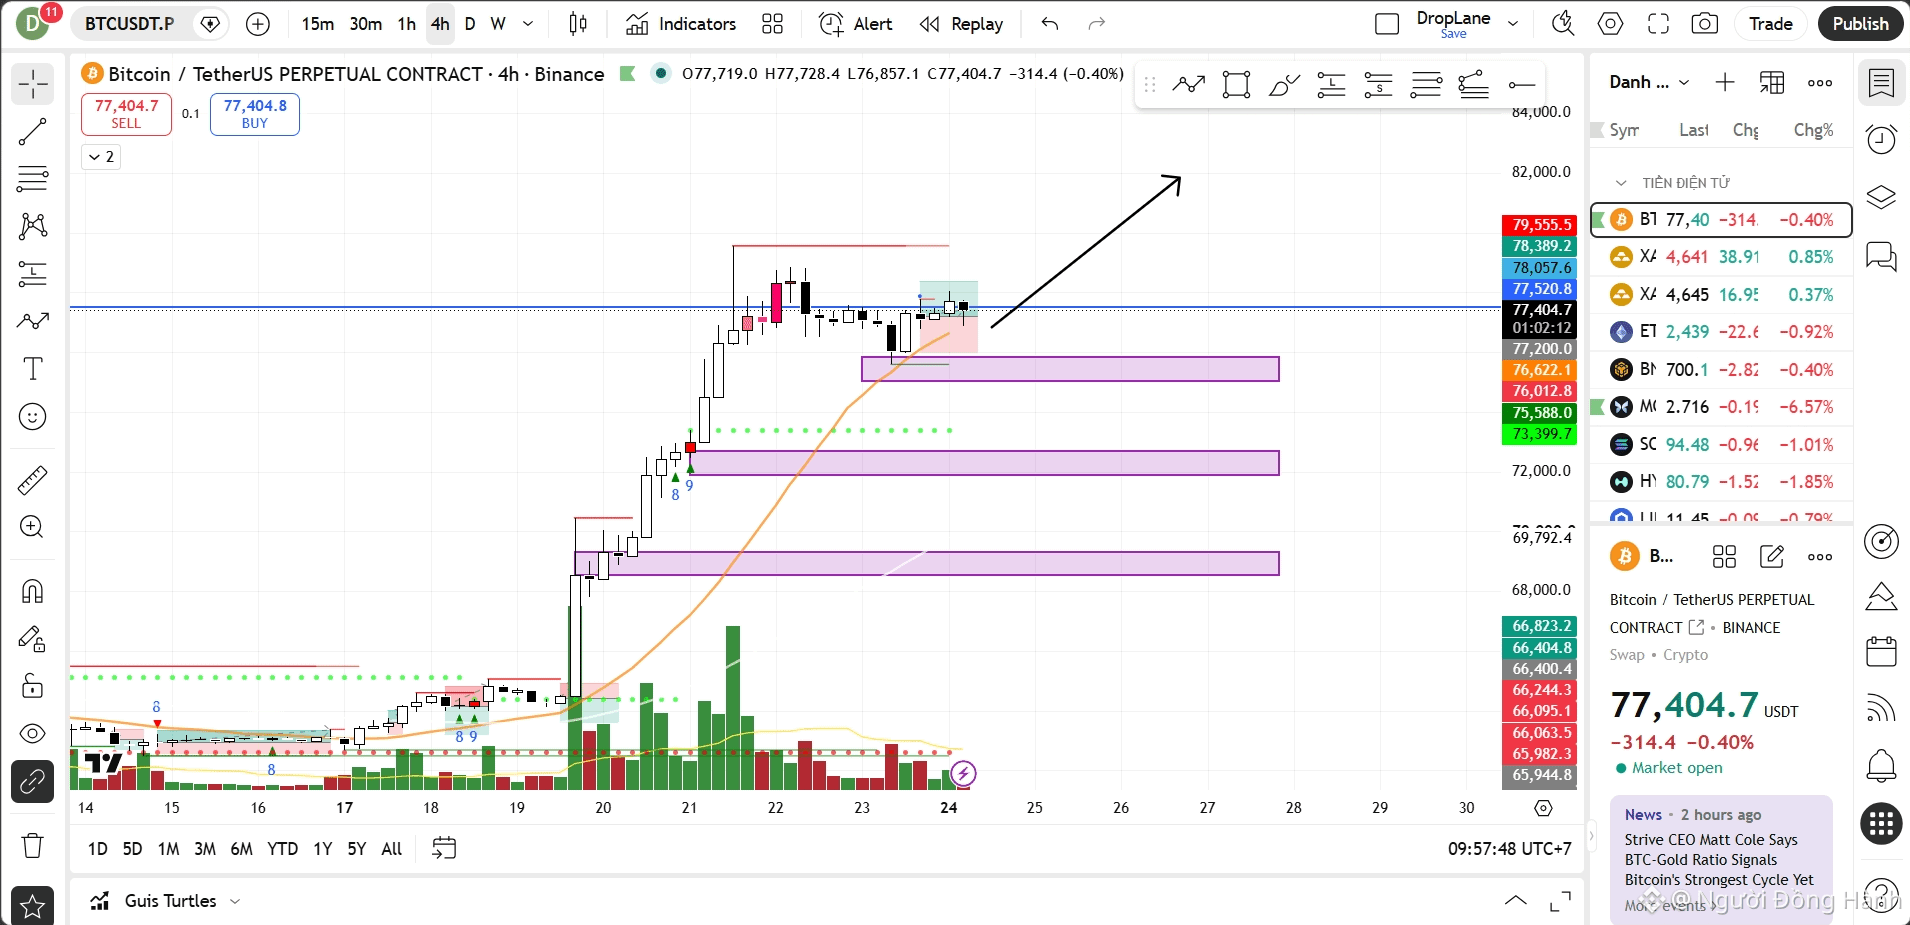Open the go to date calendar
The width and height of the screenshot is (1910, 925).
[444, 849]
